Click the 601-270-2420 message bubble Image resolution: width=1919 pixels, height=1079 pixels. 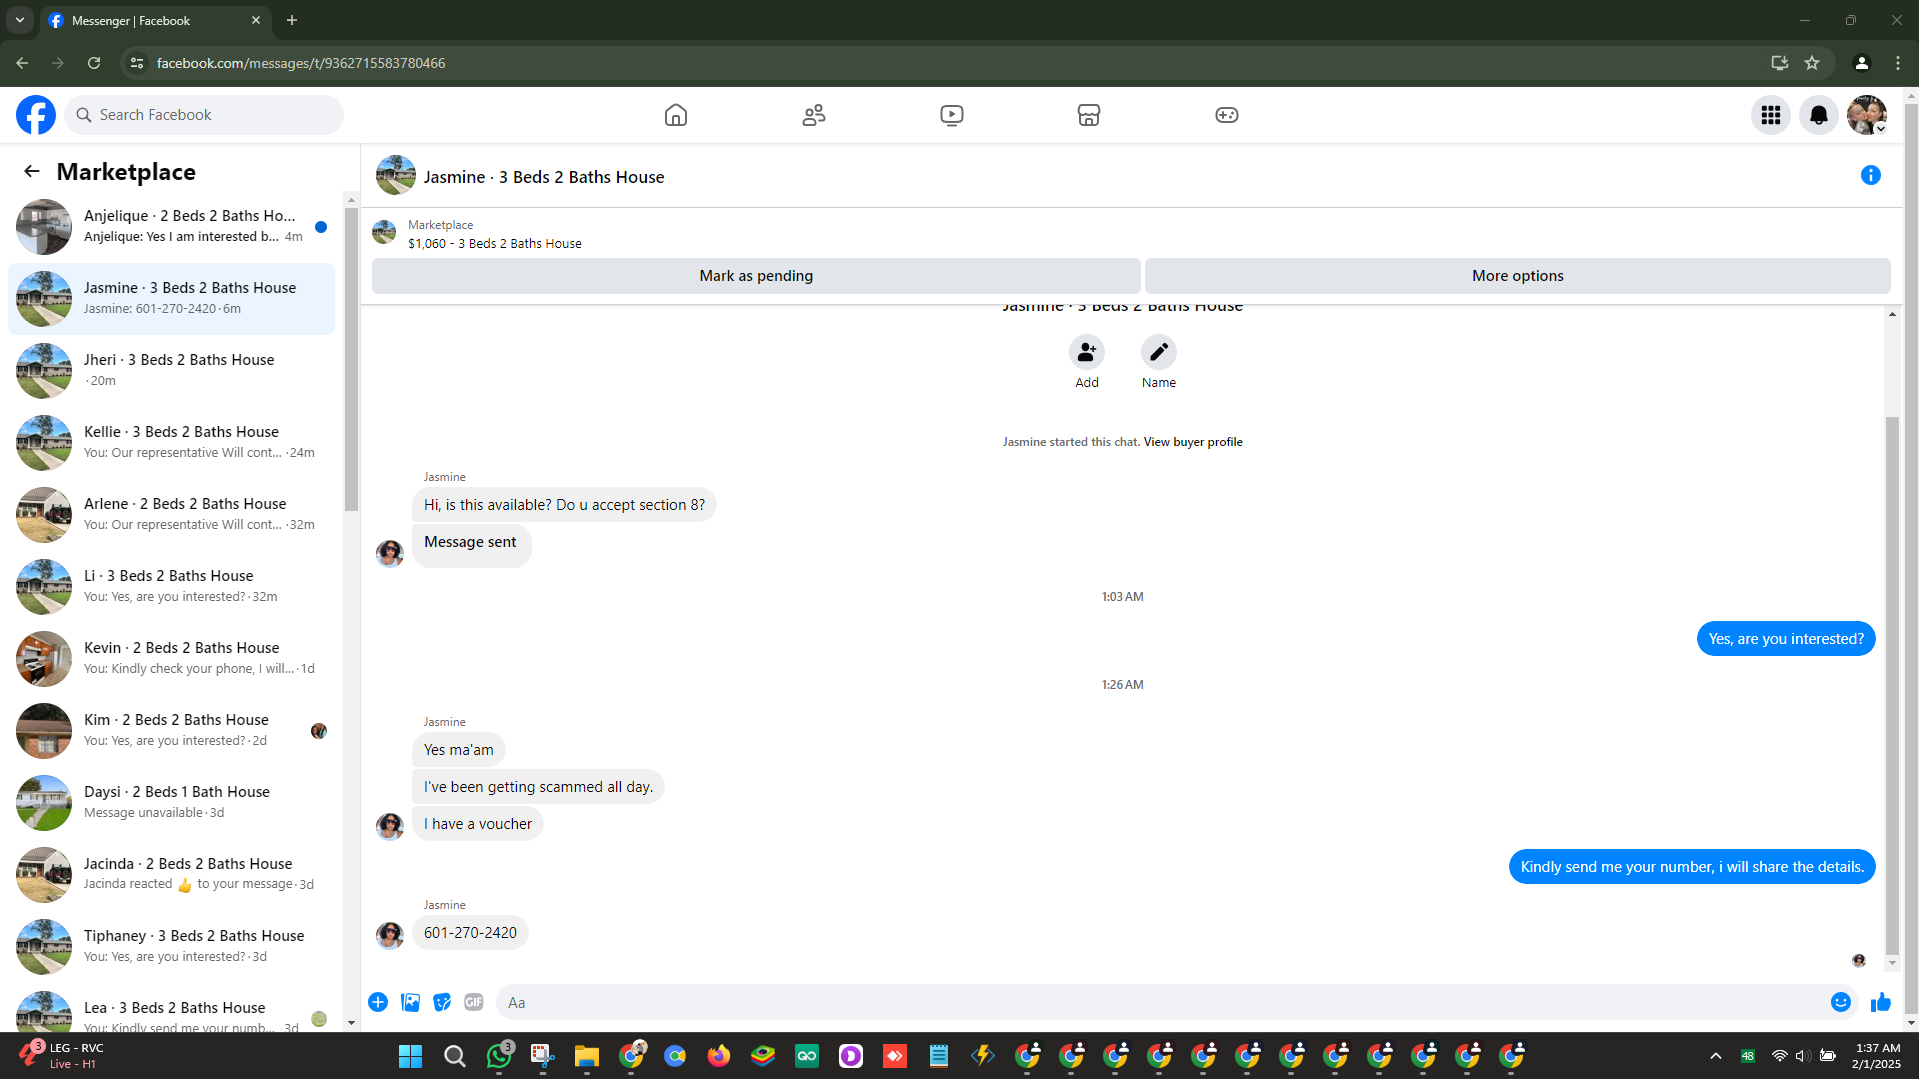coord(470,933)
